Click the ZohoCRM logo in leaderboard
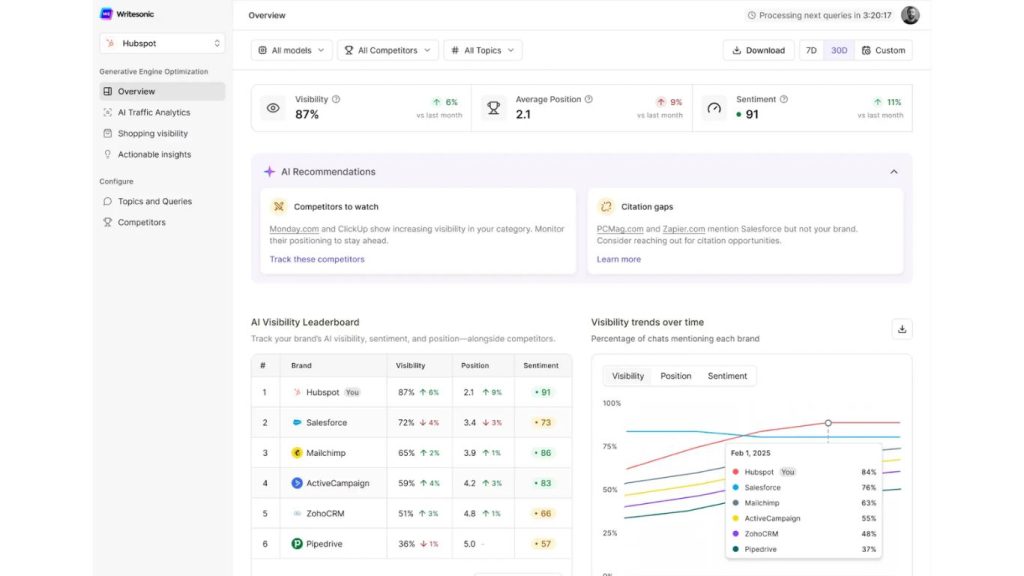The image size is (1024, 576). click(x=297, y=513)
